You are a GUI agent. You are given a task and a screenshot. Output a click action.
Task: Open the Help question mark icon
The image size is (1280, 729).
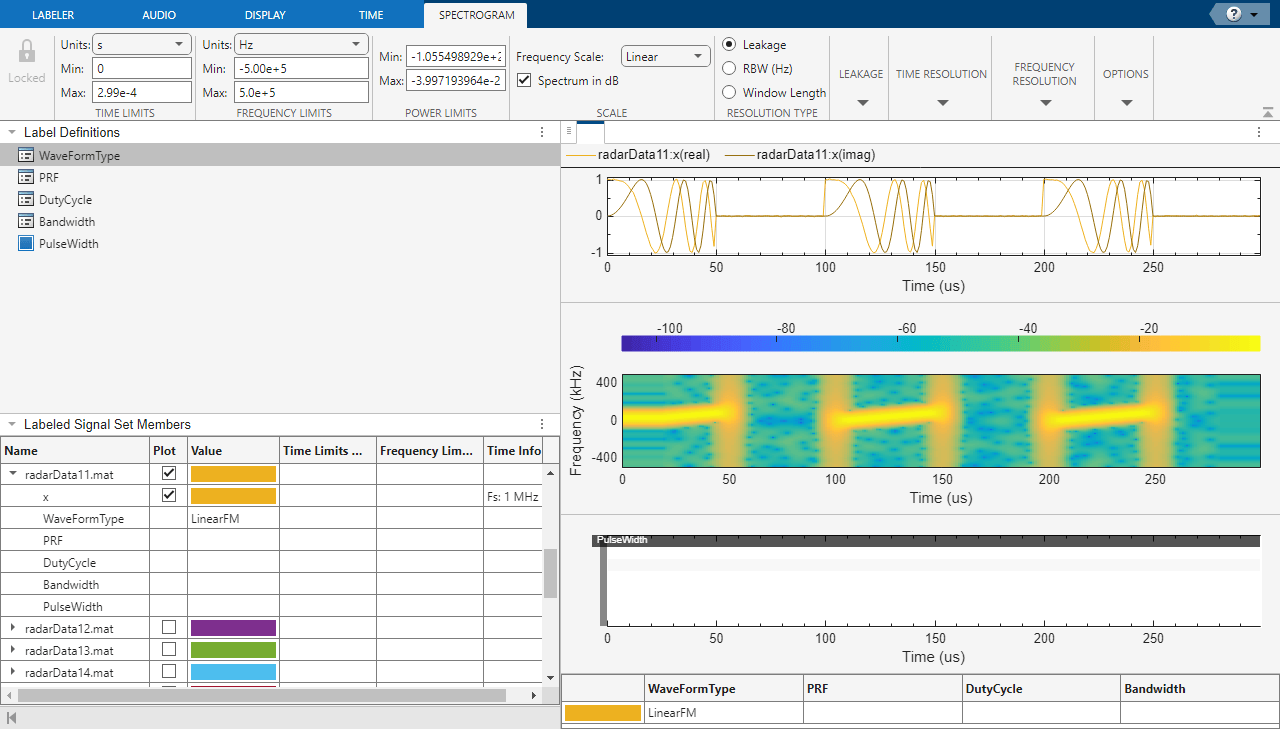coord(1233,14)
